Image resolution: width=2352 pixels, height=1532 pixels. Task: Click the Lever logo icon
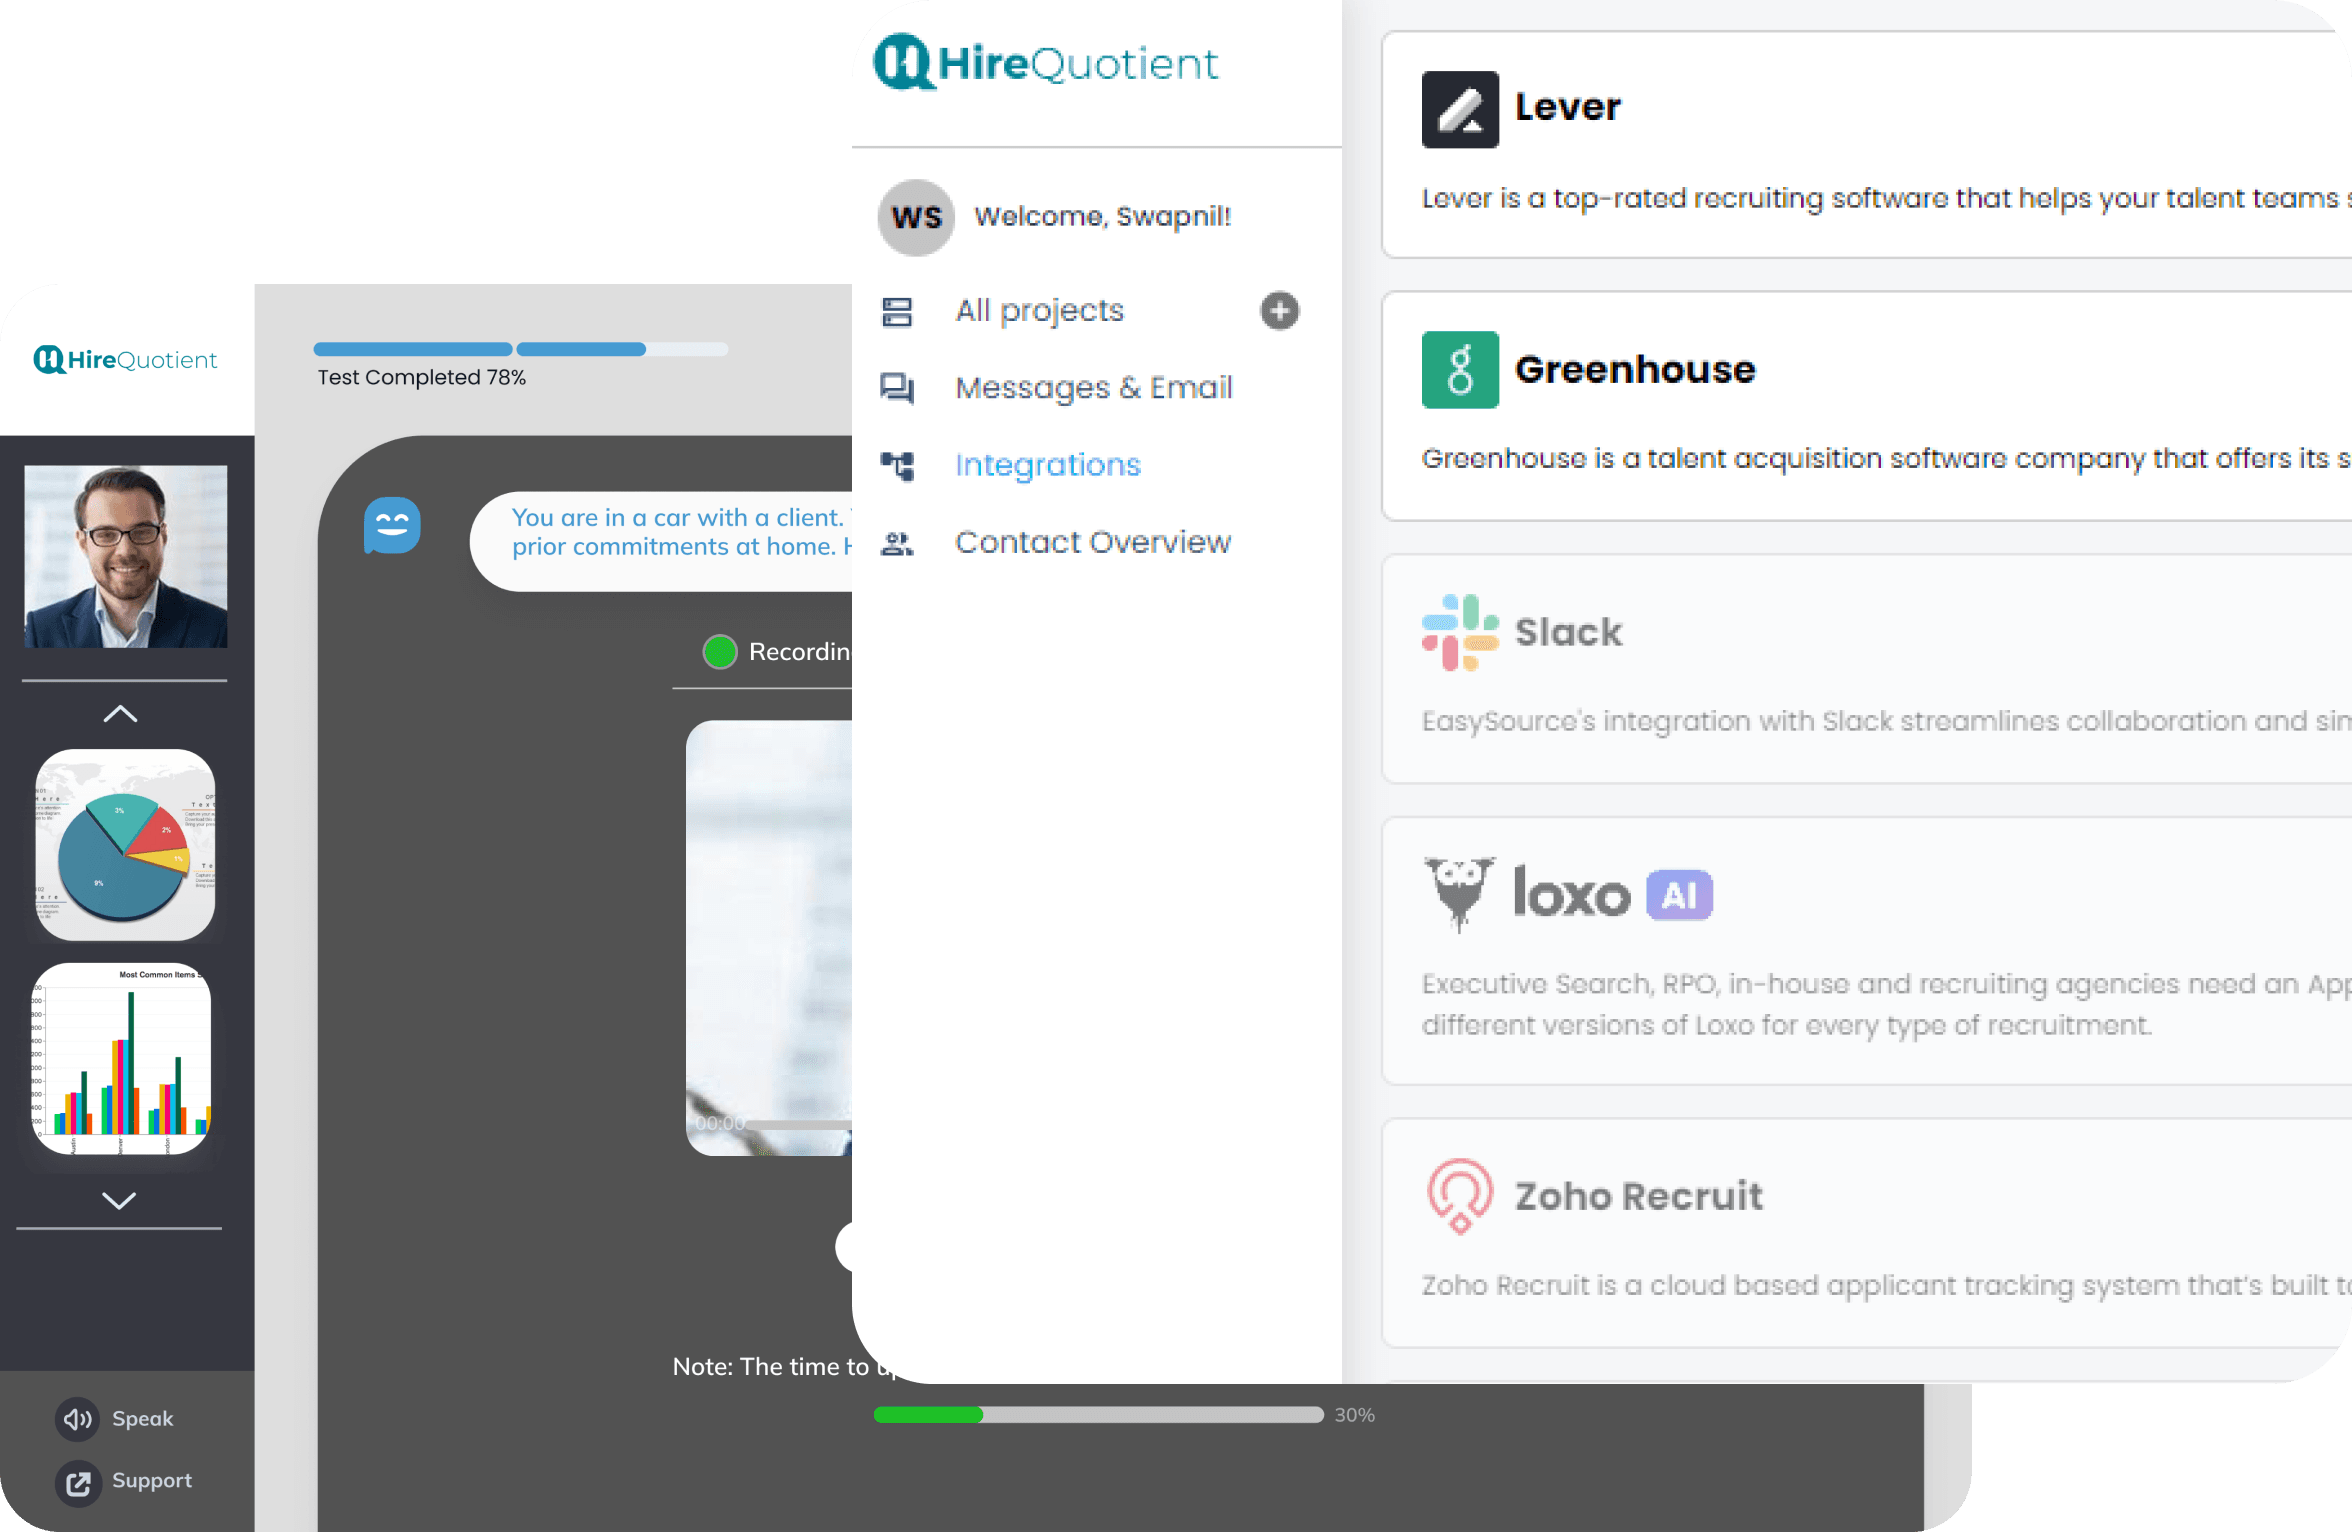(x=1460, y=109)
